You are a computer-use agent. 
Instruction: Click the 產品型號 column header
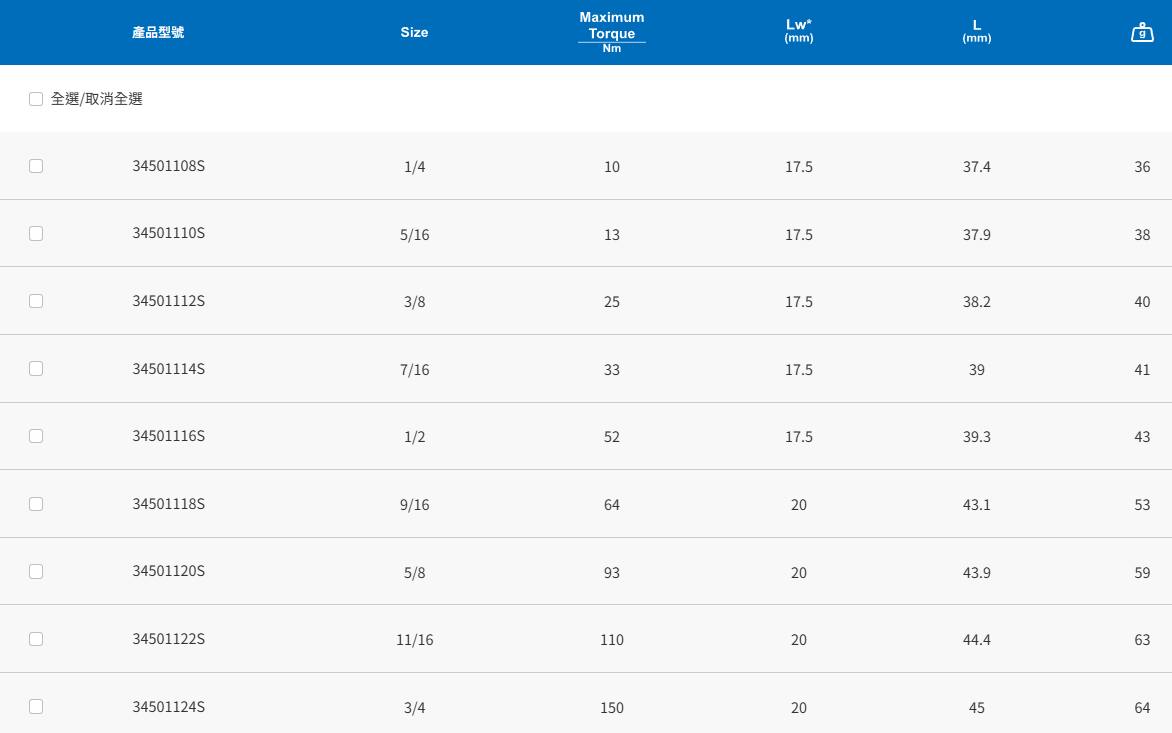[158, 33]
